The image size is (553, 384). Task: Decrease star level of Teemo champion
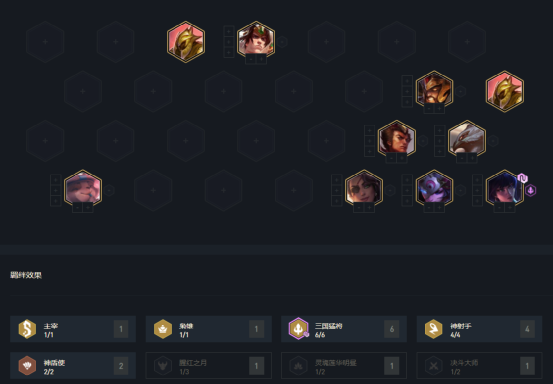click(78, 208)
